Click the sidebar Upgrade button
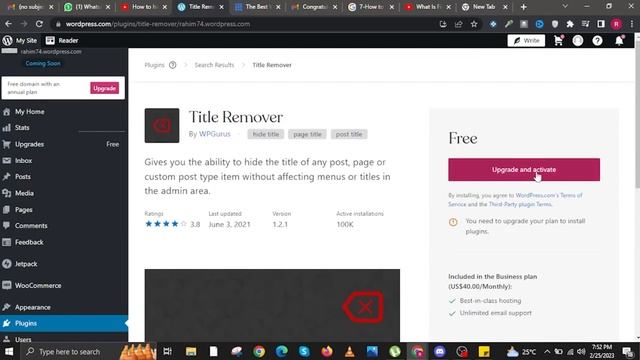640x360 pixels. point(104,88)
